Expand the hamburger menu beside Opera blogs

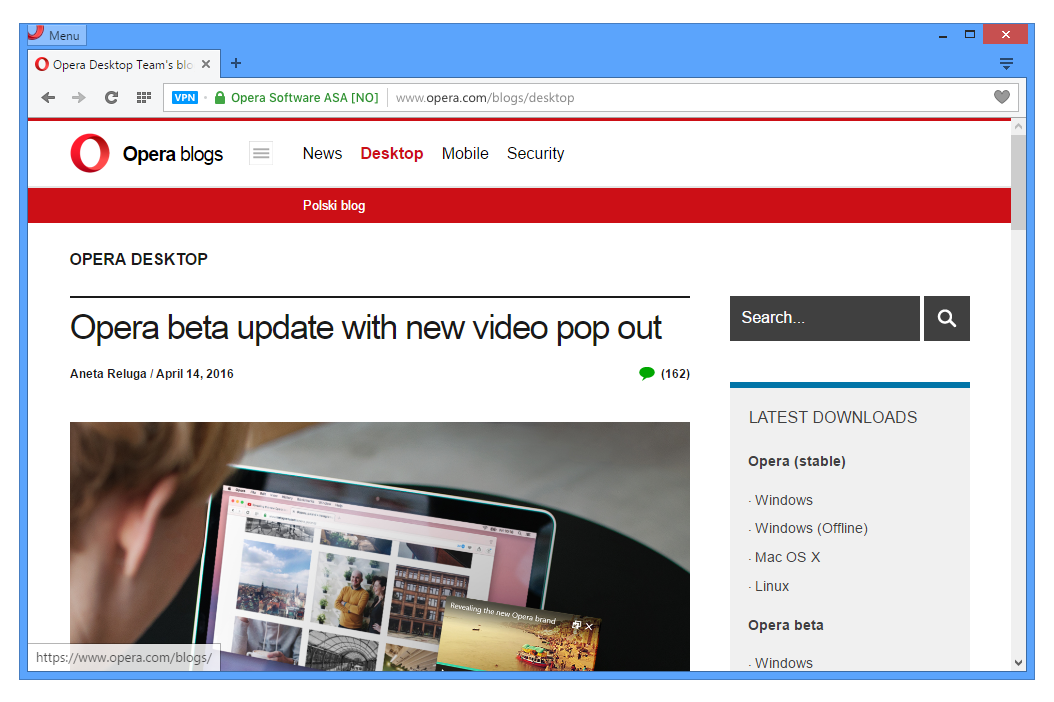click(x=261, y=153)
